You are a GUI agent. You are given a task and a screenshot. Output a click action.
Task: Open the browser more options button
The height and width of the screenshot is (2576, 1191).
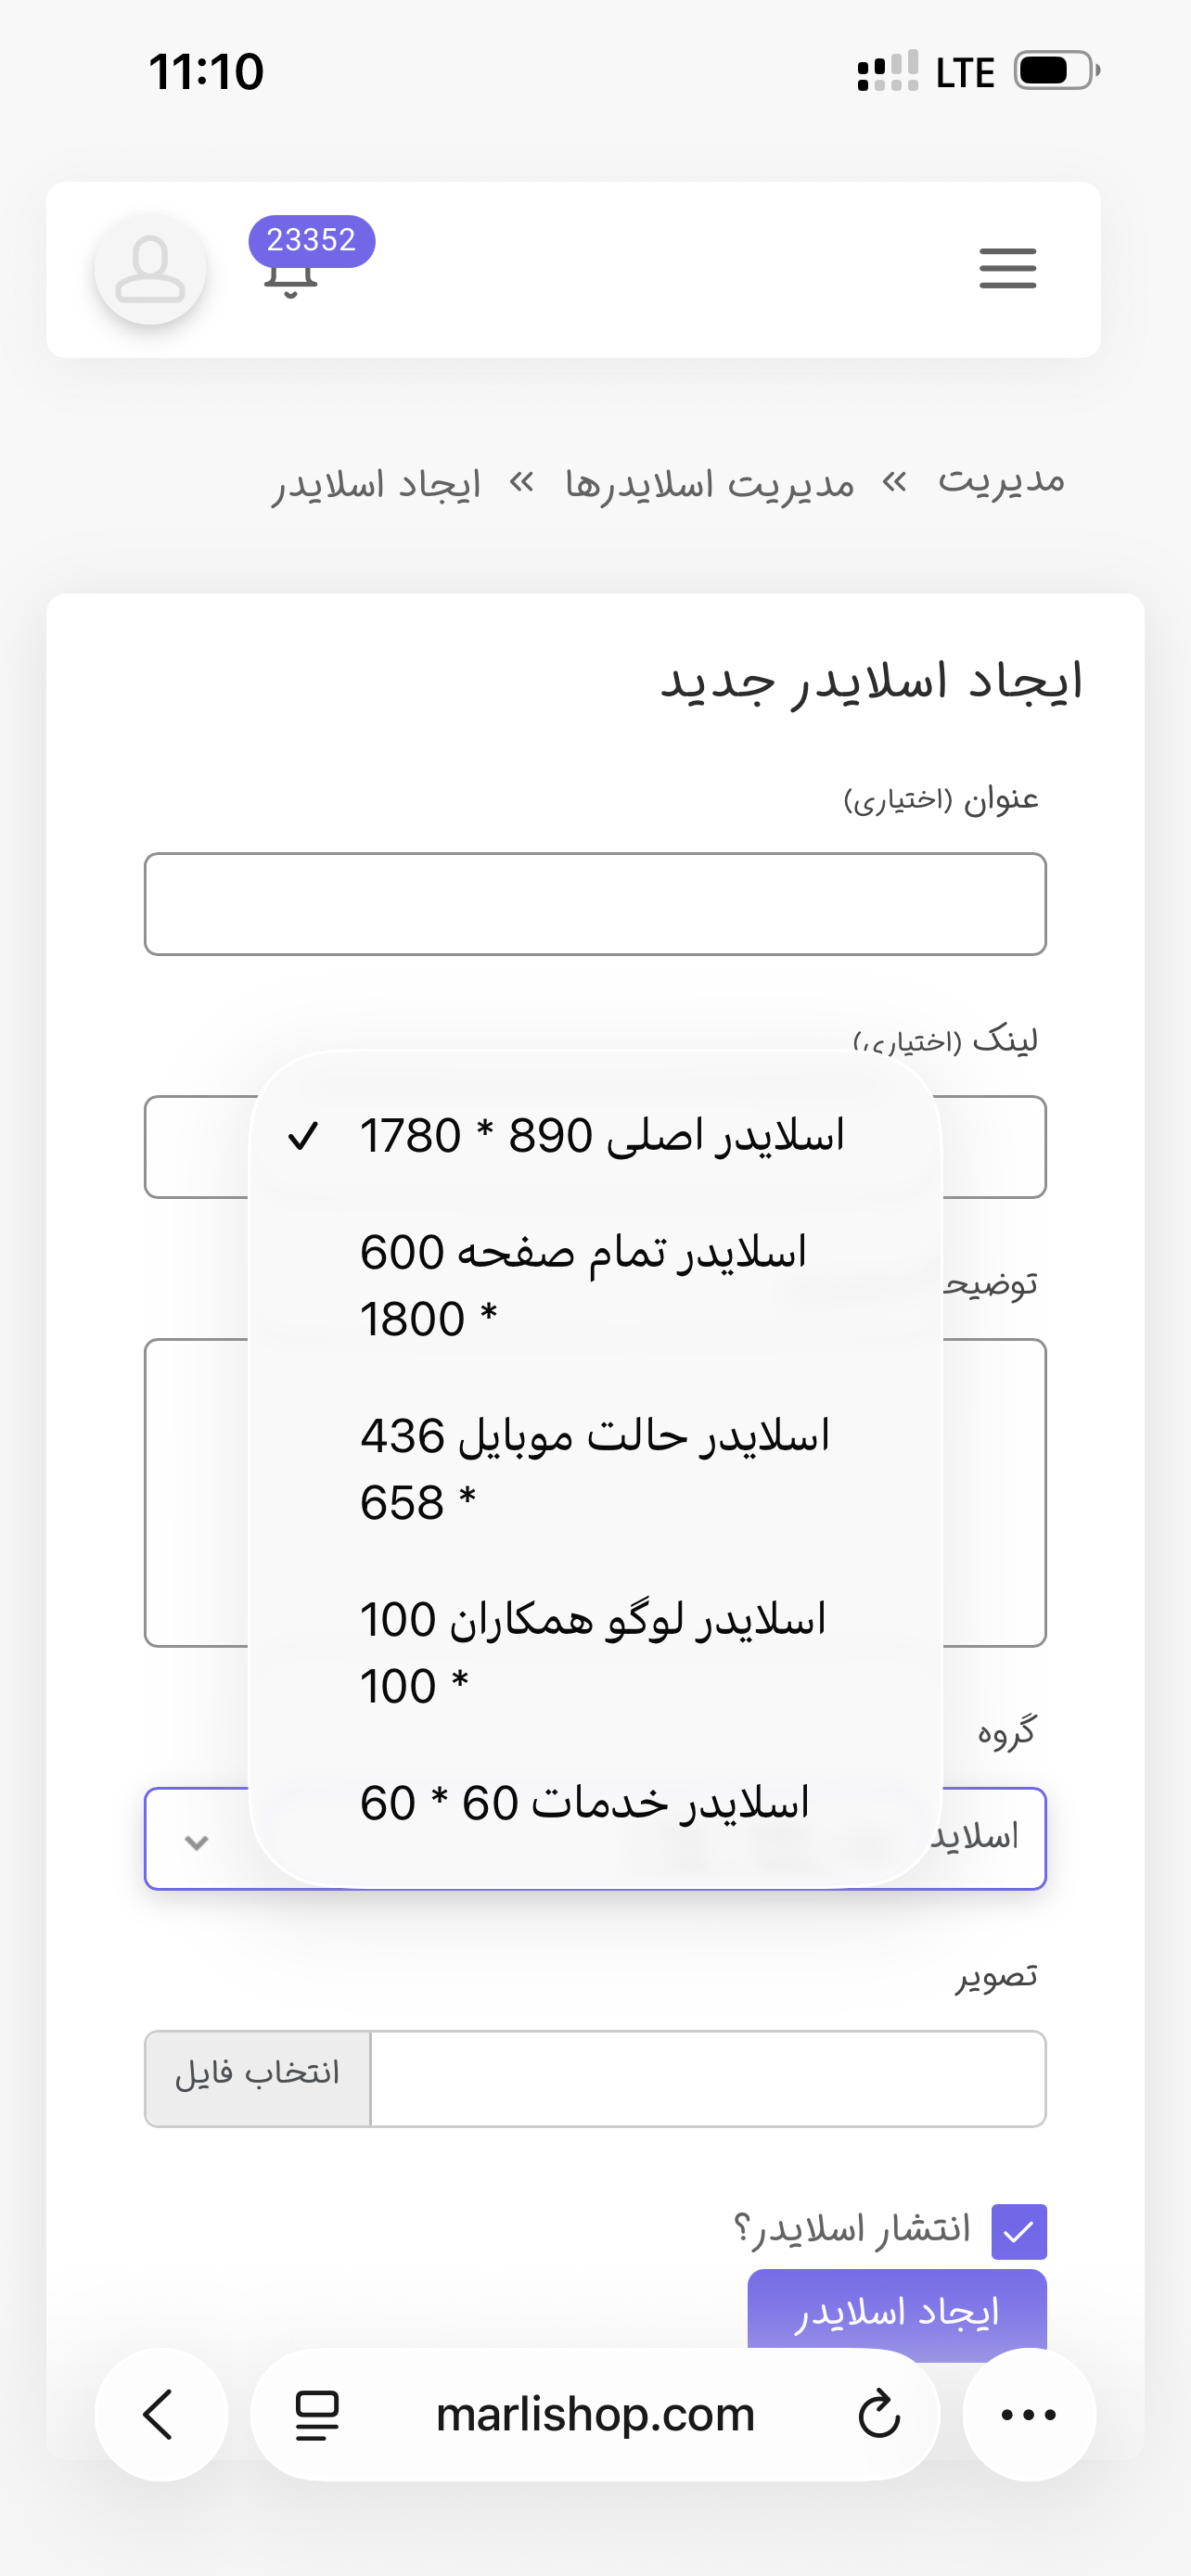pyautogui.click(x=1028, y=2414)
